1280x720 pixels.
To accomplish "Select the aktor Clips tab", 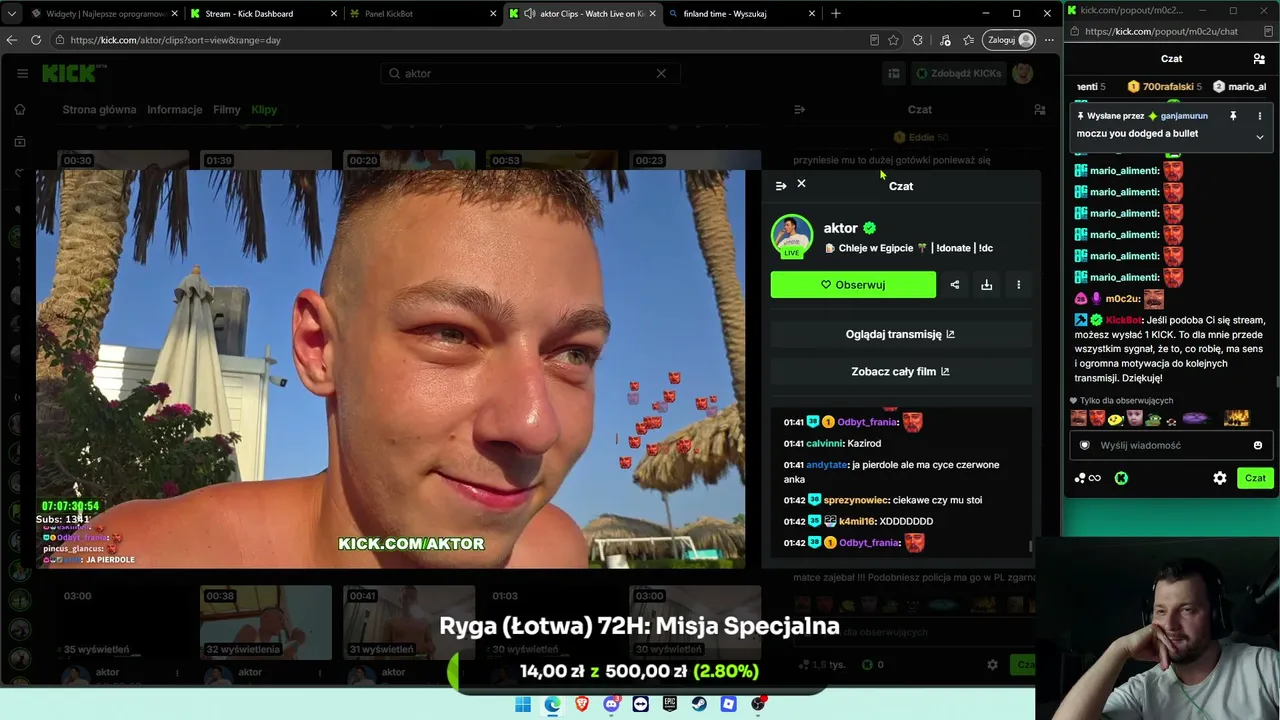I will click(x=583, y=14).
